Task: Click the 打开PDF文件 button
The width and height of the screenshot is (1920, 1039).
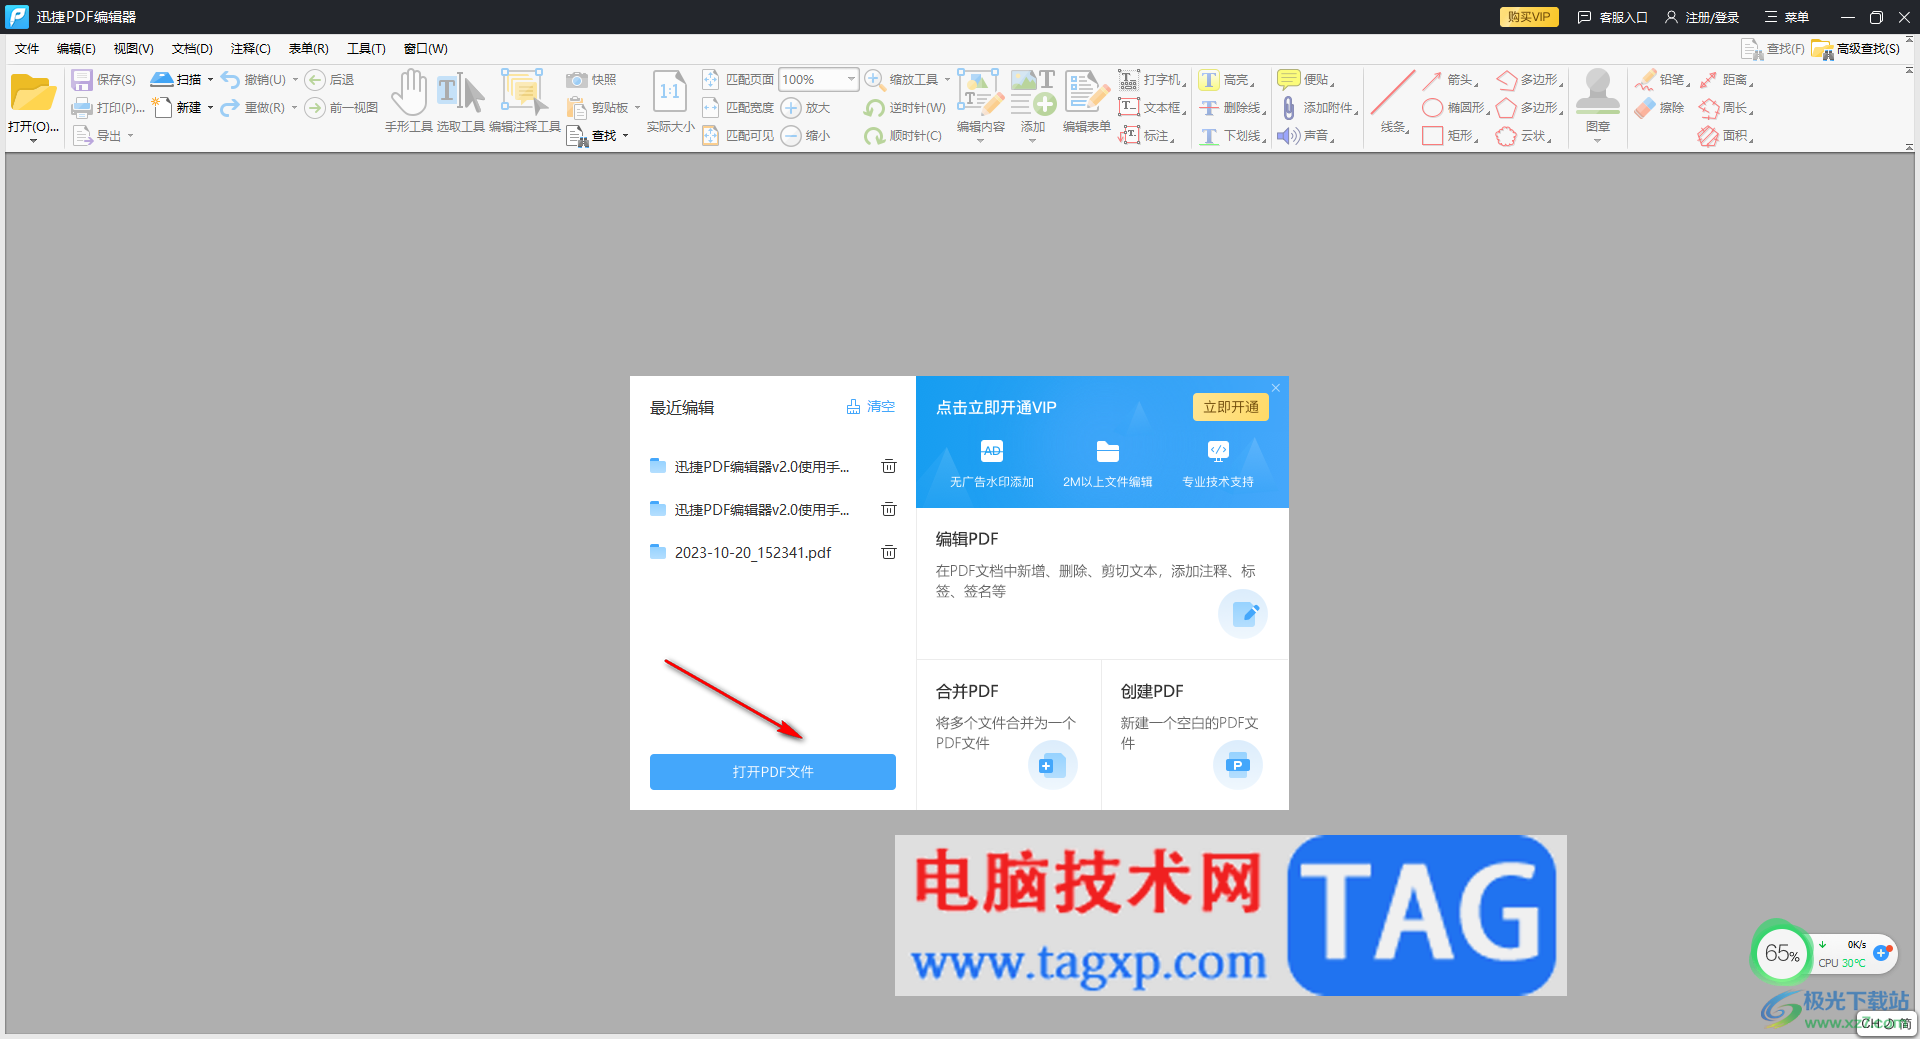Action: pos(773,772)
